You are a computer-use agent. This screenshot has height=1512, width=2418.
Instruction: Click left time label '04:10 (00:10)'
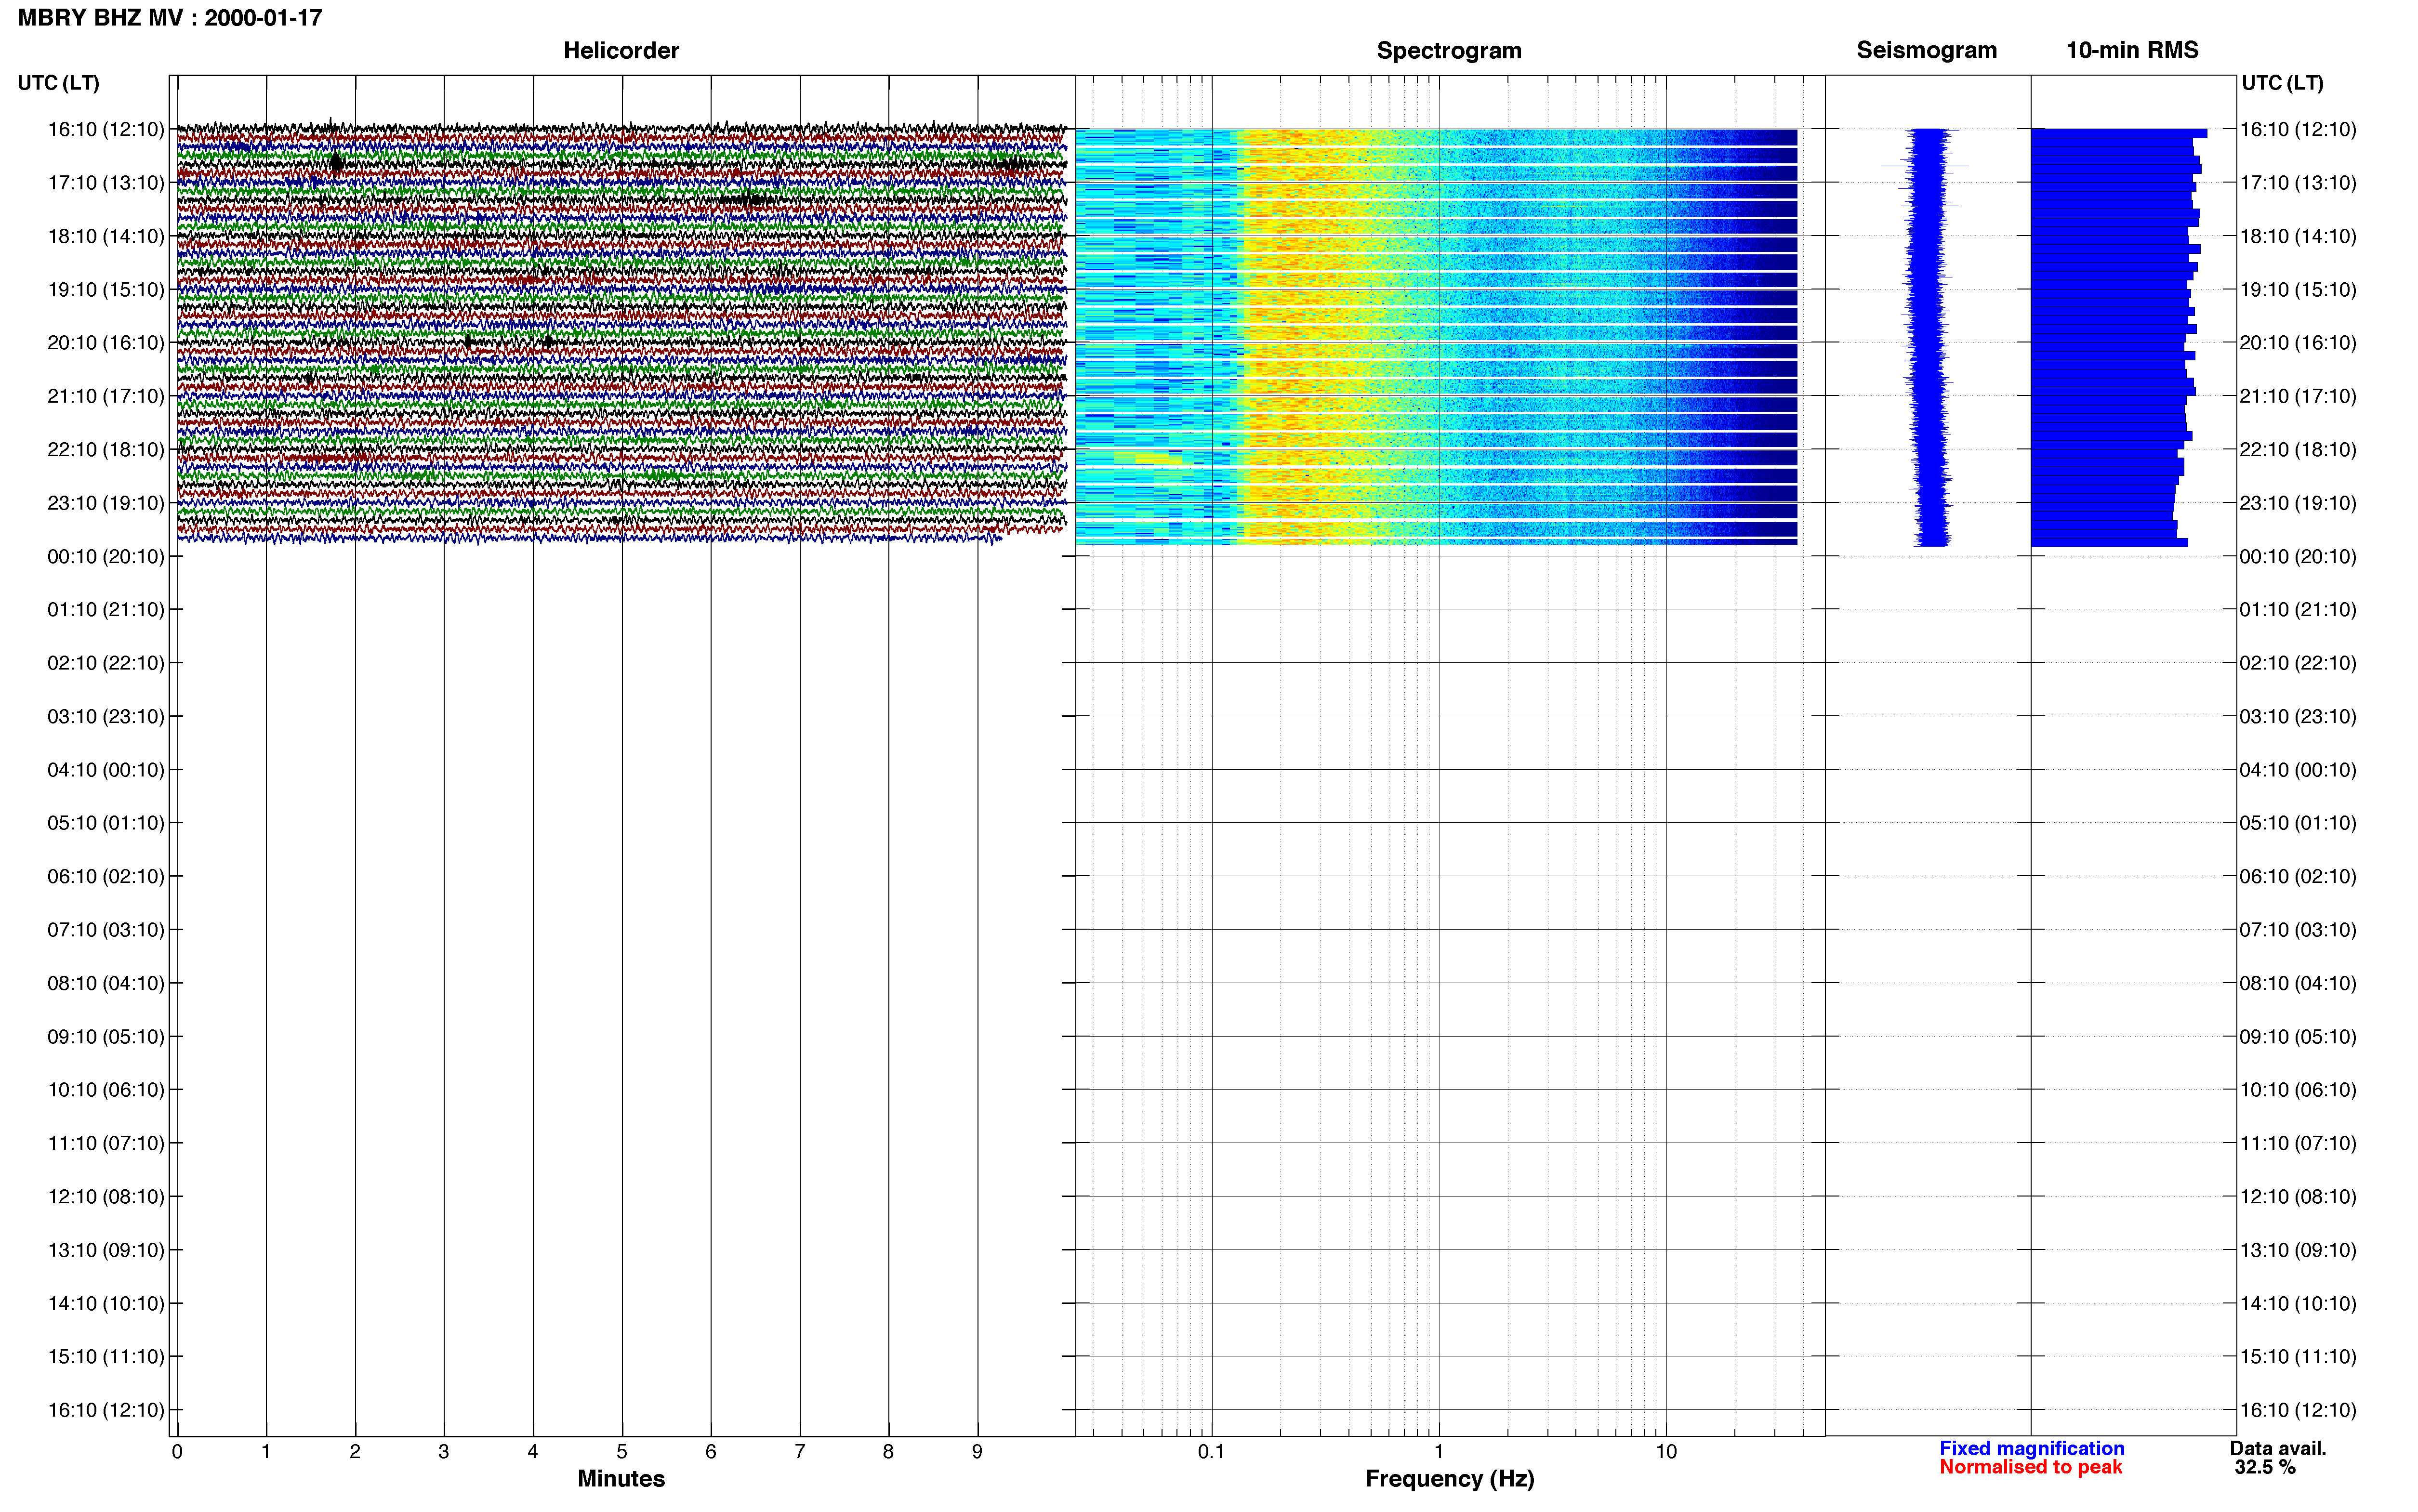tap(106, 770)
